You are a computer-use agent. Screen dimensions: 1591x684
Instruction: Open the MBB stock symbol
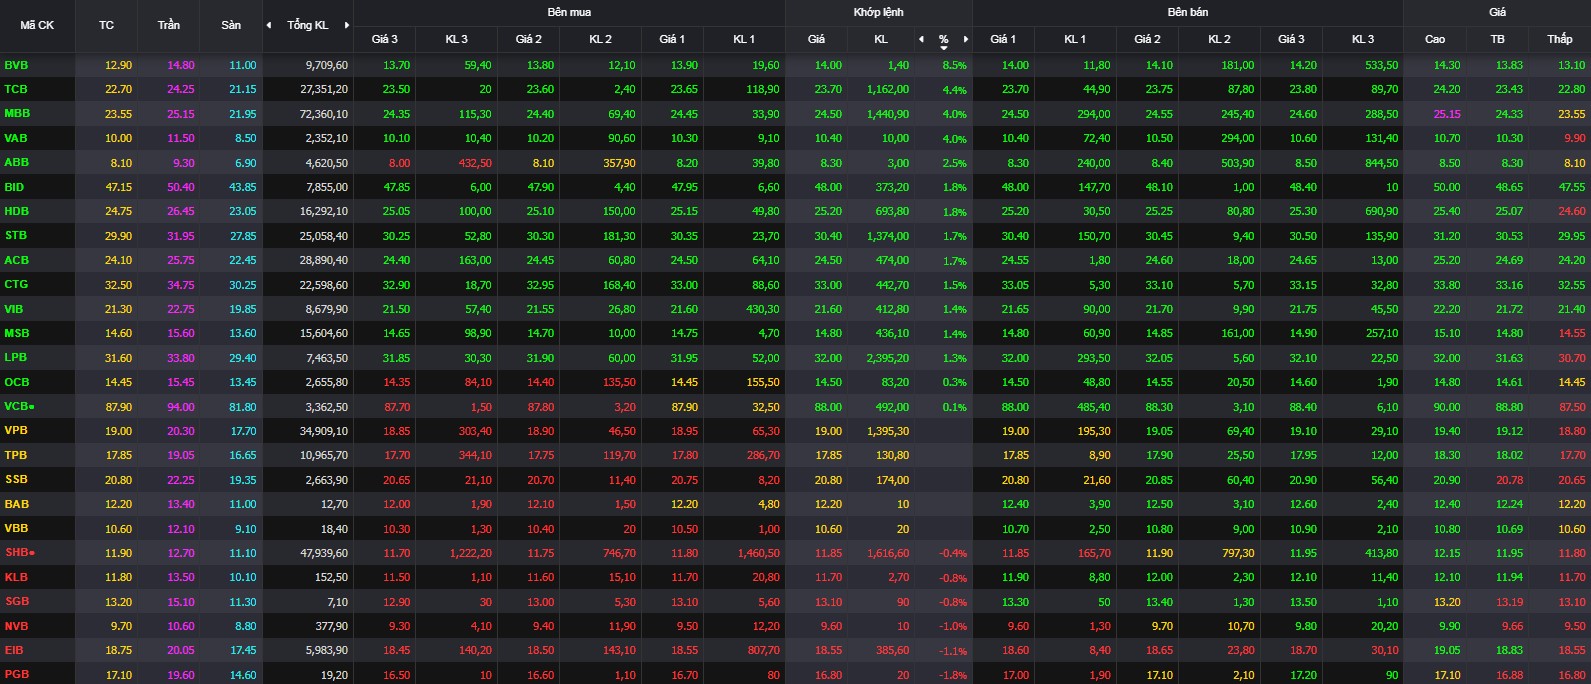tap(17, 113)
